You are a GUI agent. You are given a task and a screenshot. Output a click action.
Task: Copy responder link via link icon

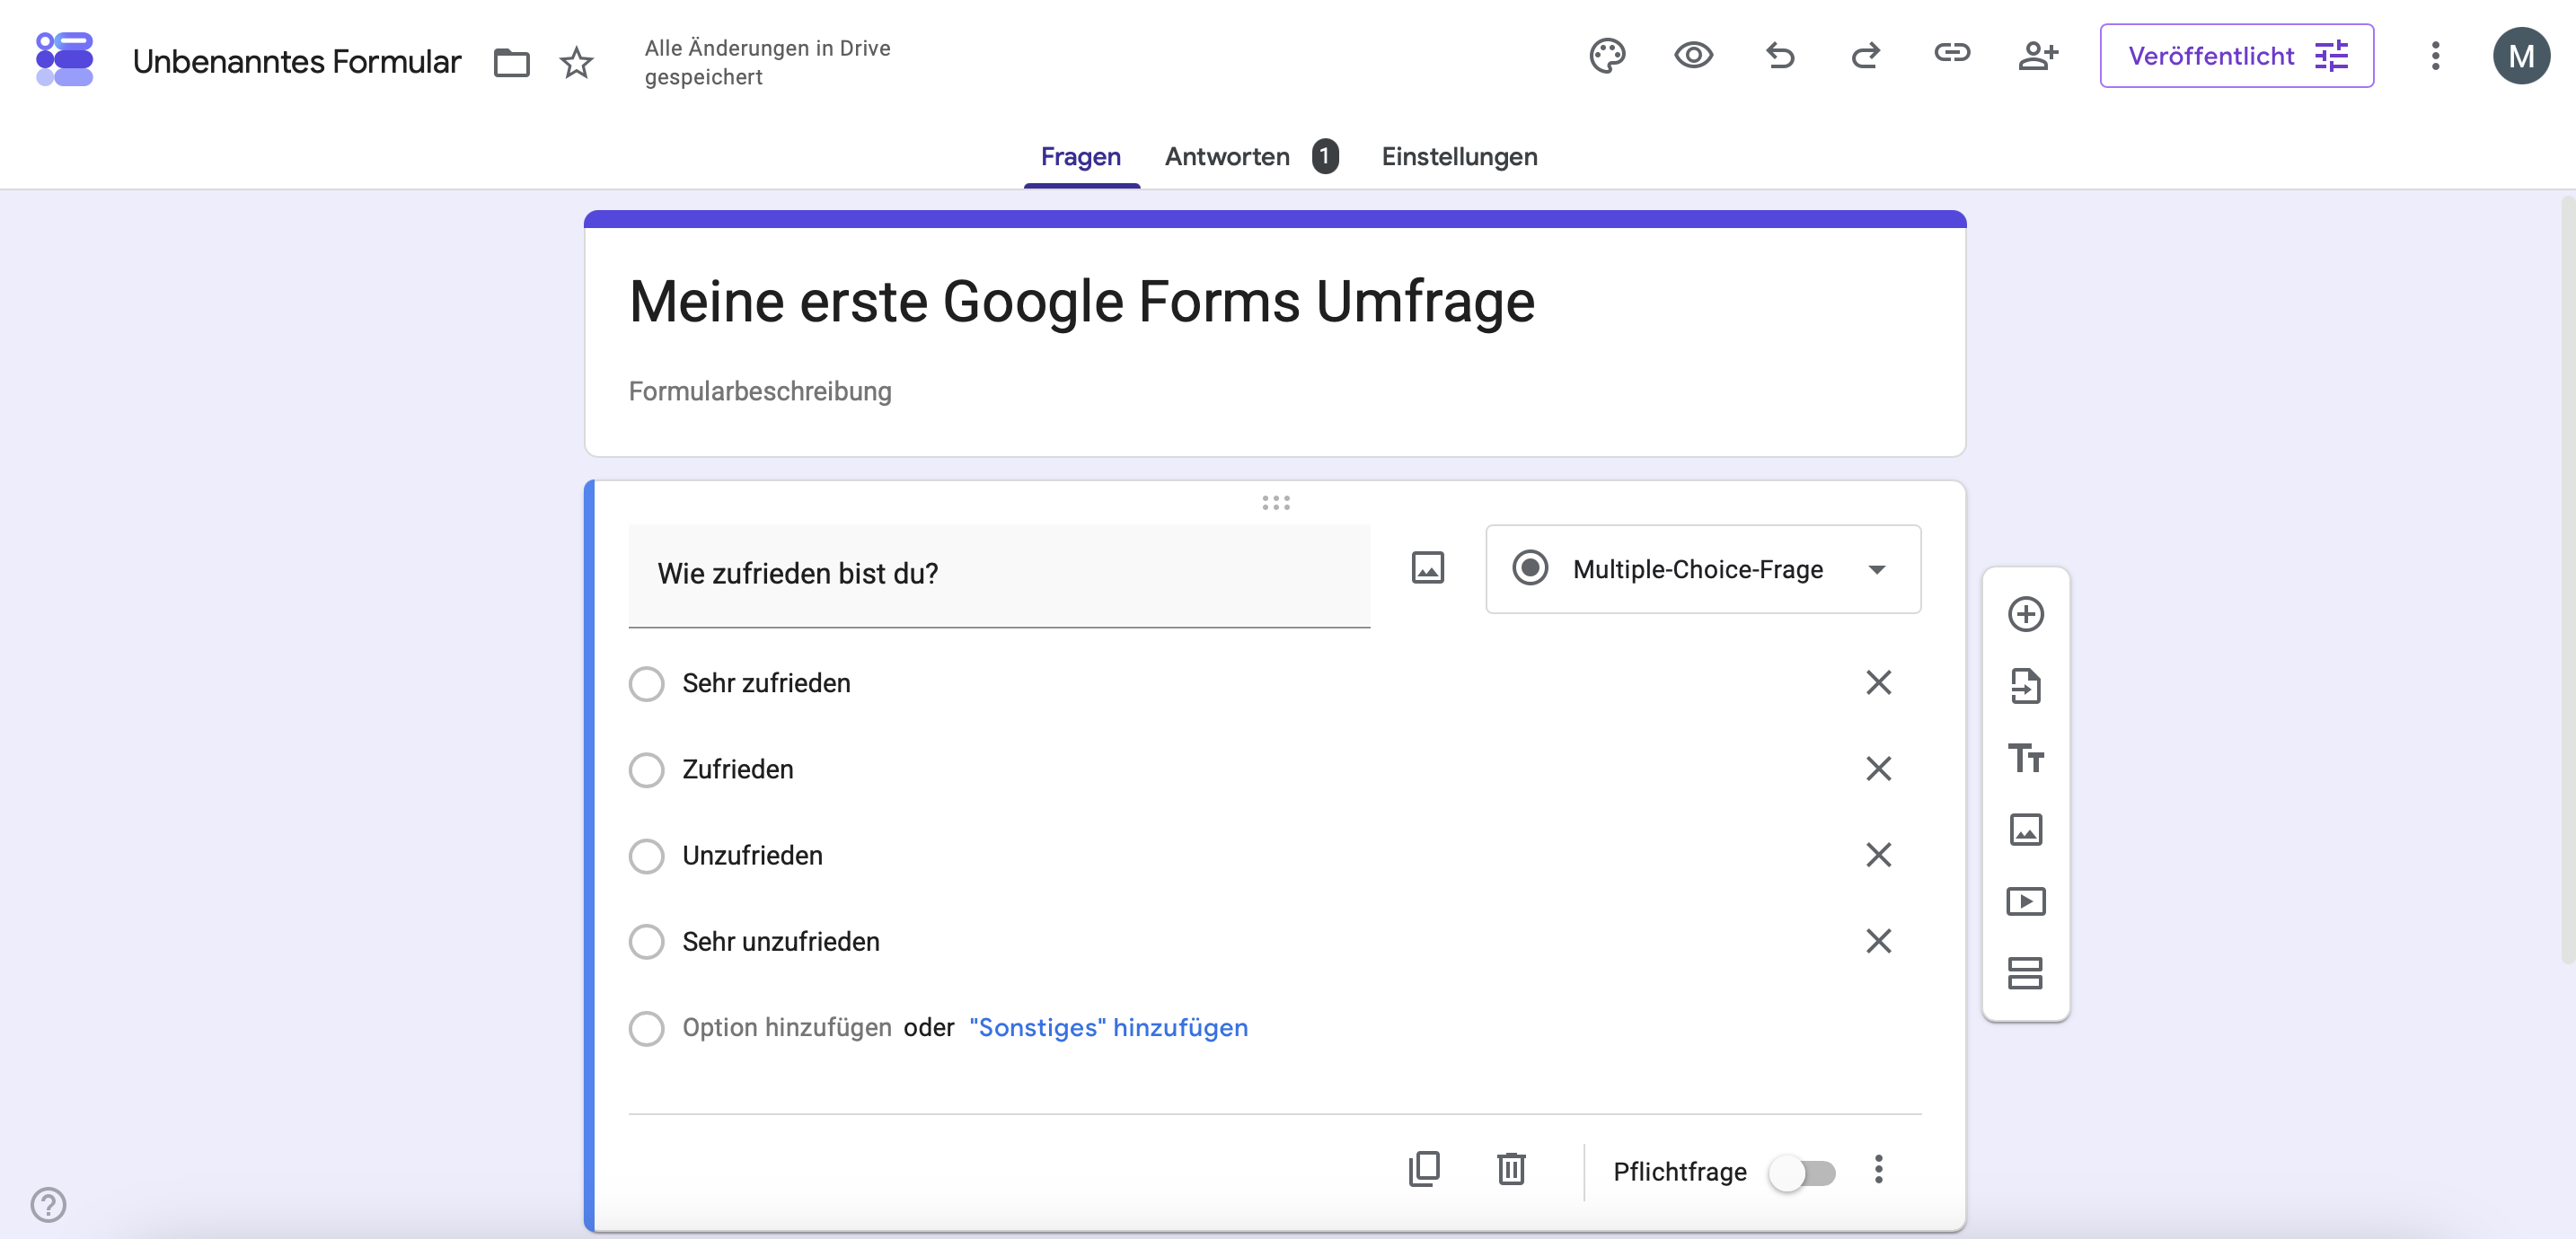[x=1951, y=53]
